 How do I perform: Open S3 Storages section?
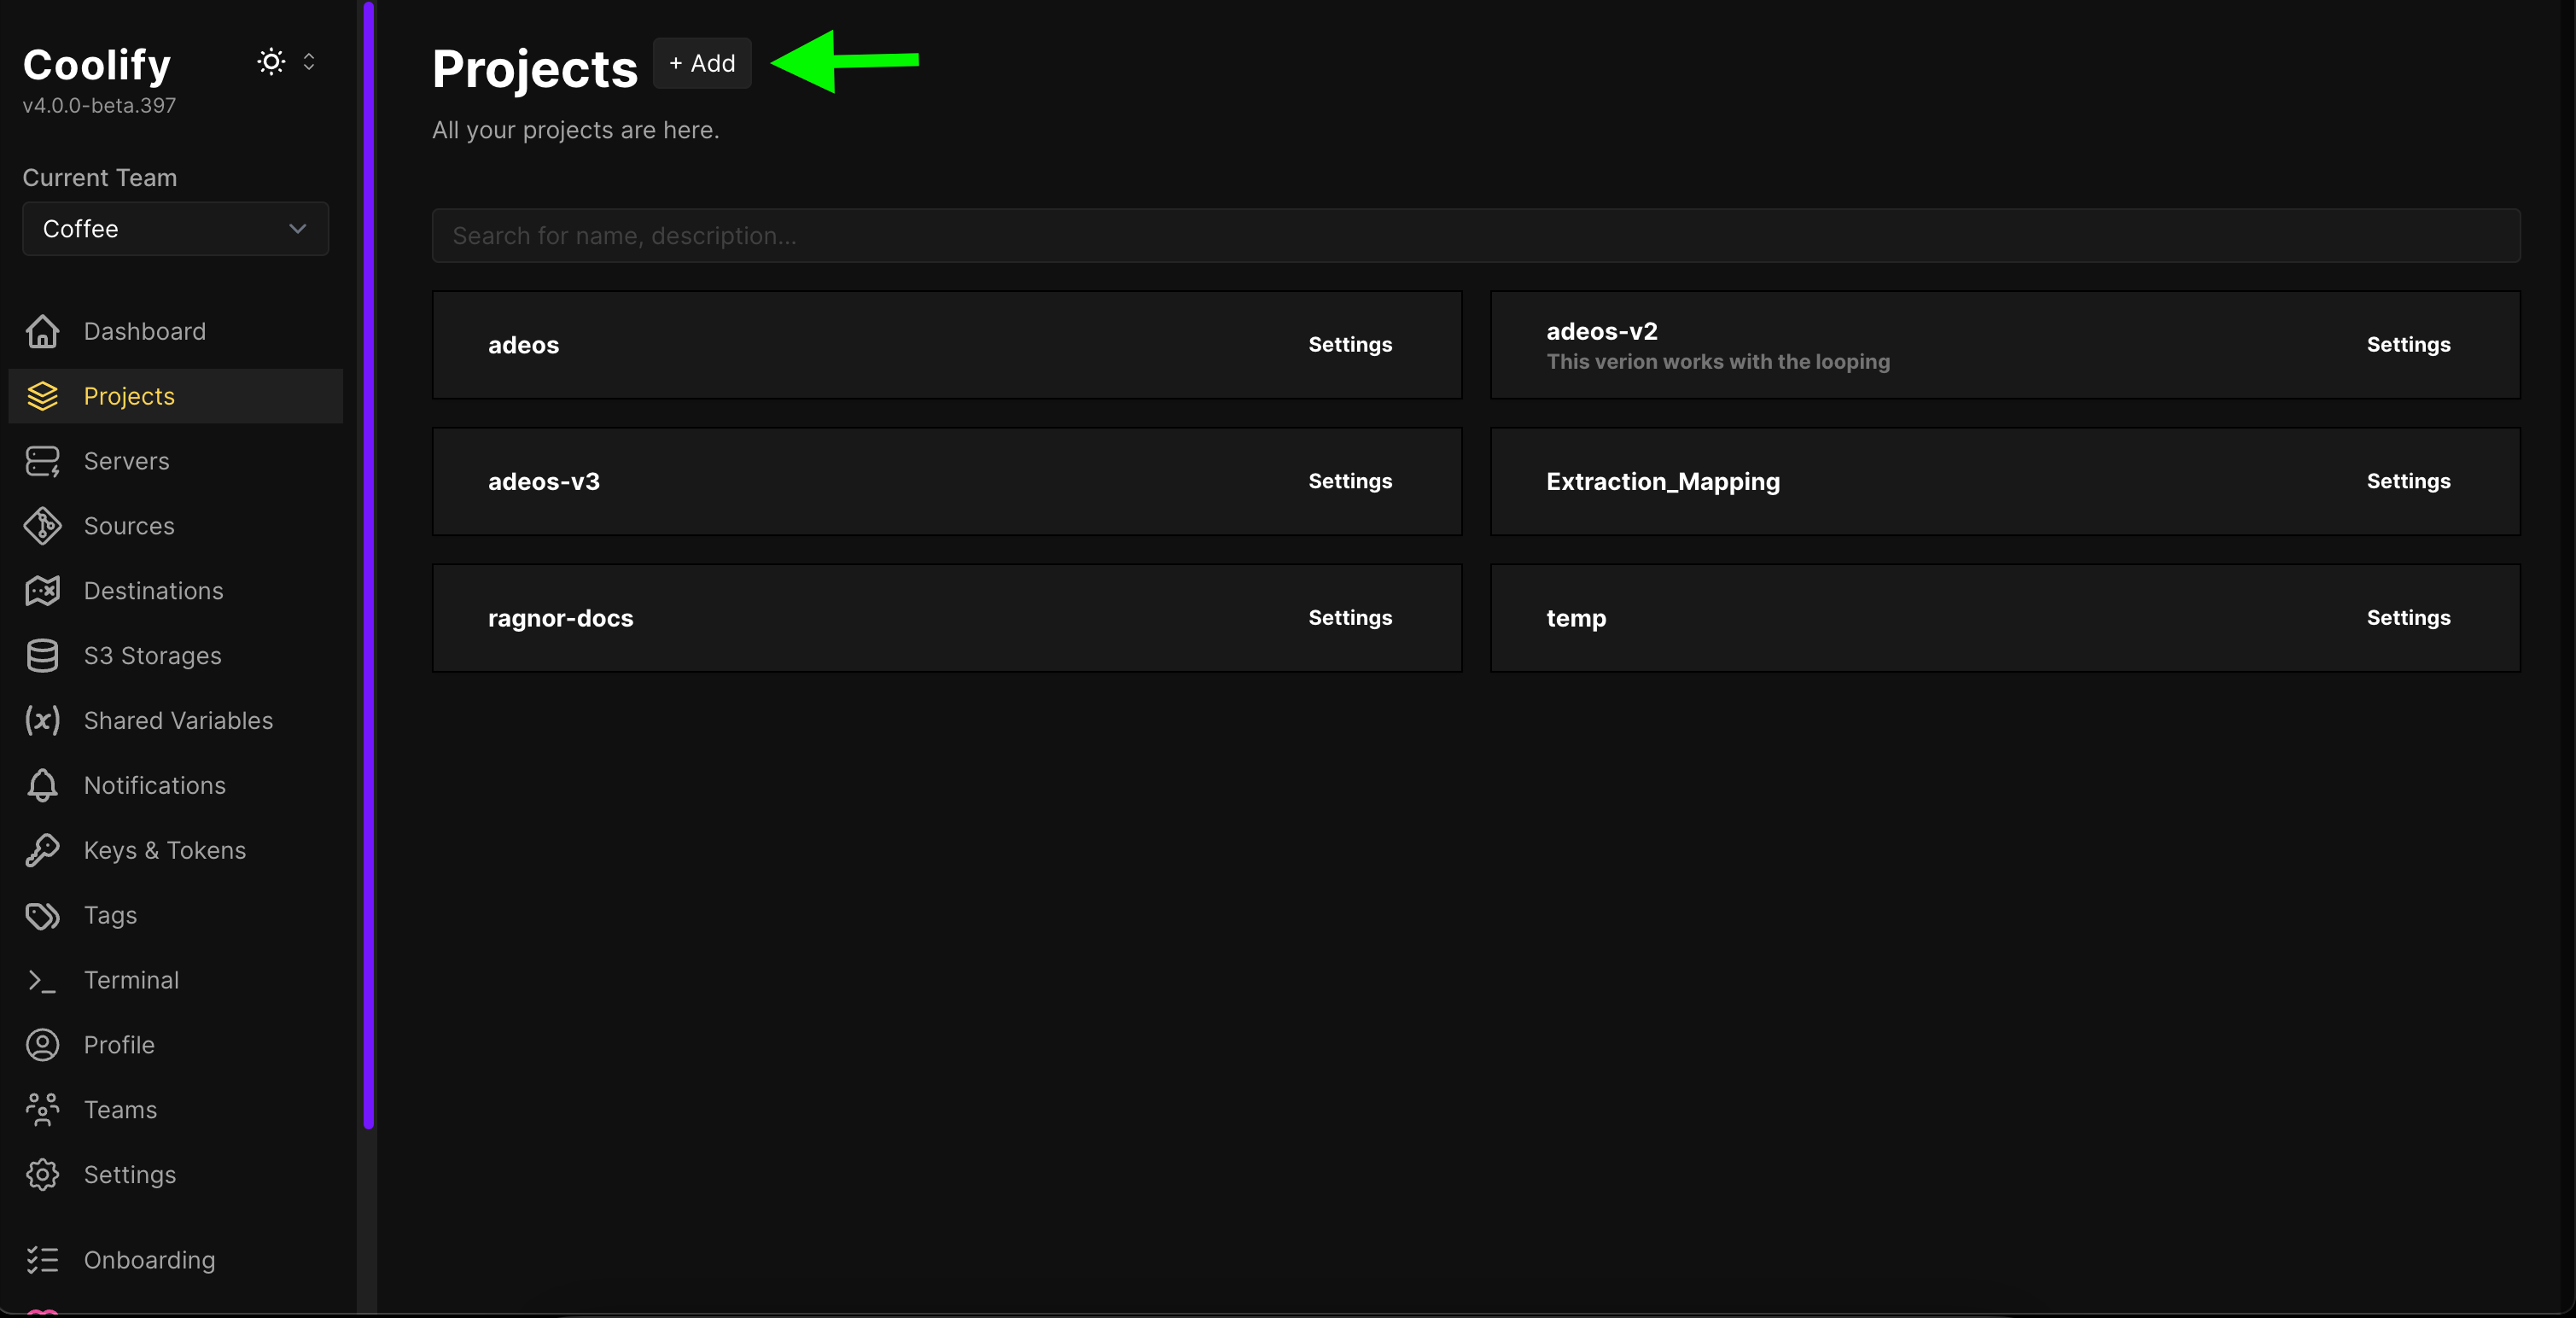click(x=176, y=656)
